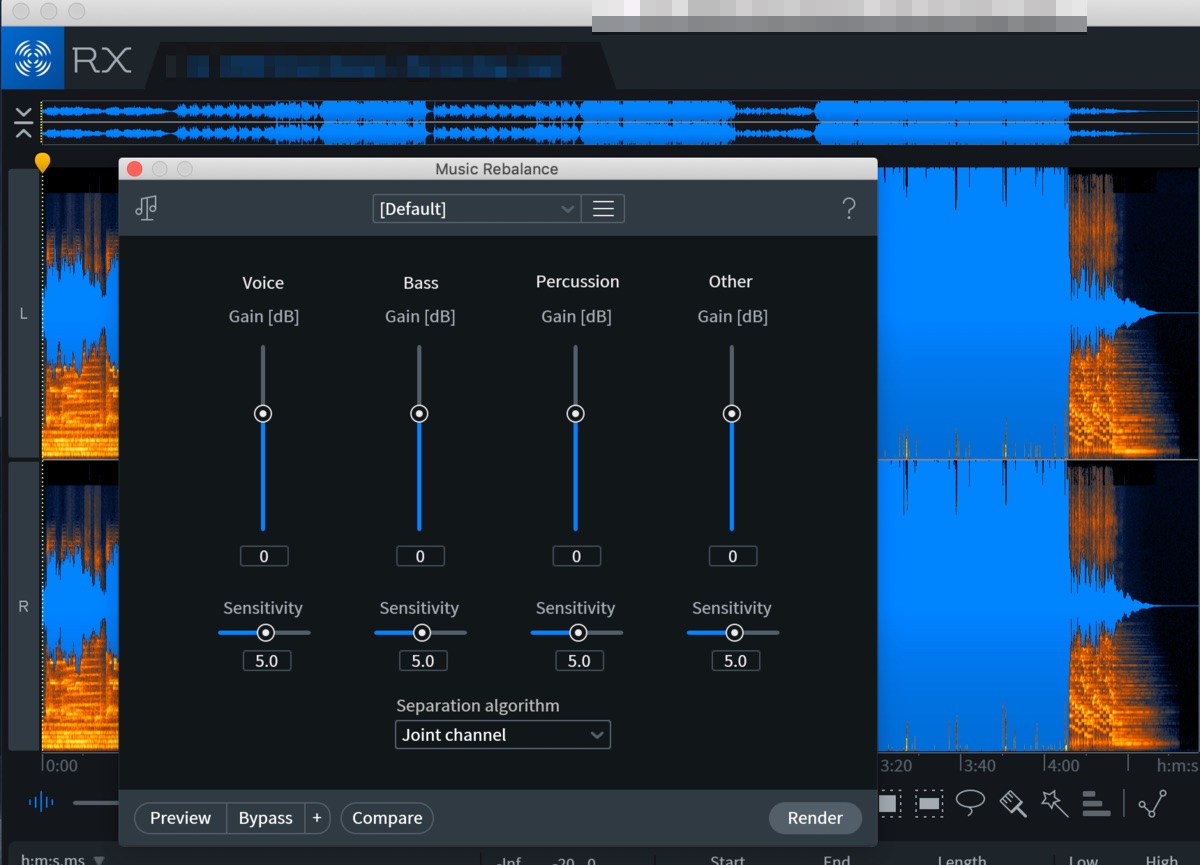This screenshot has height=865, width=1200.
Task: Click the Other sensitivity value field
Action: pos(735,660)
